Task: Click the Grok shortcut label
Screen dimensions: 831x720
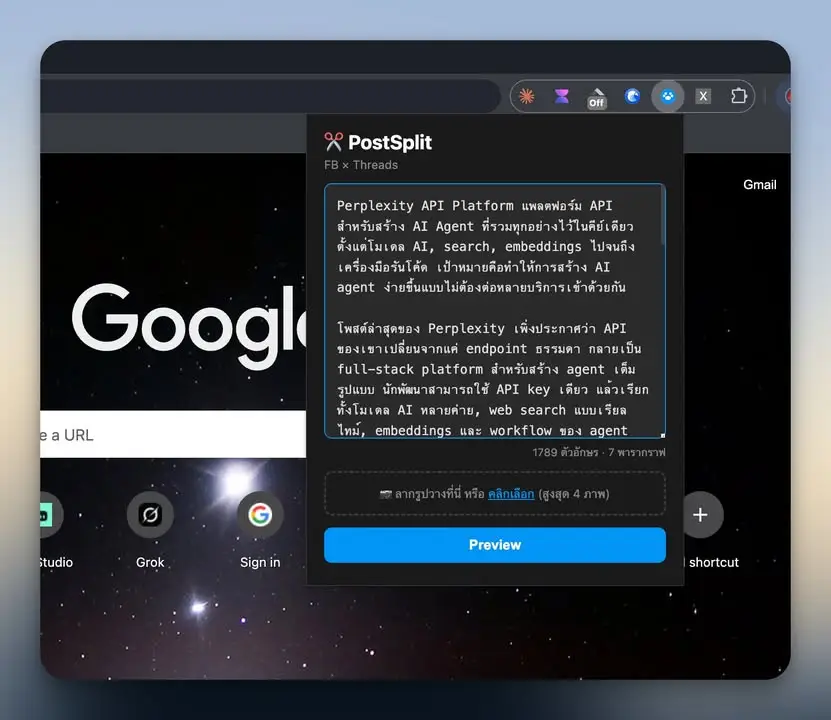Action: (150, 562)
